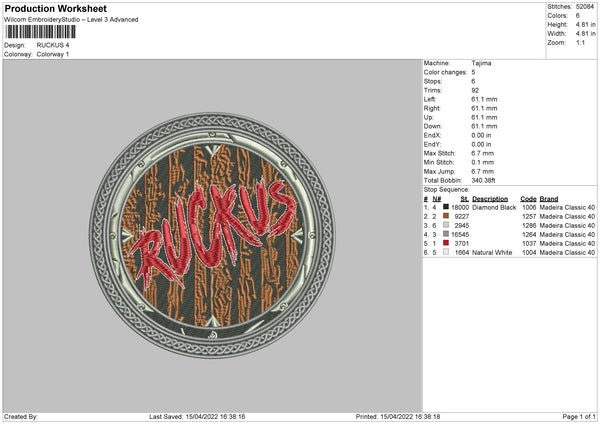The image size is (600, 424).
Task: Click the N# column header
Action: [x=435, y=198]
